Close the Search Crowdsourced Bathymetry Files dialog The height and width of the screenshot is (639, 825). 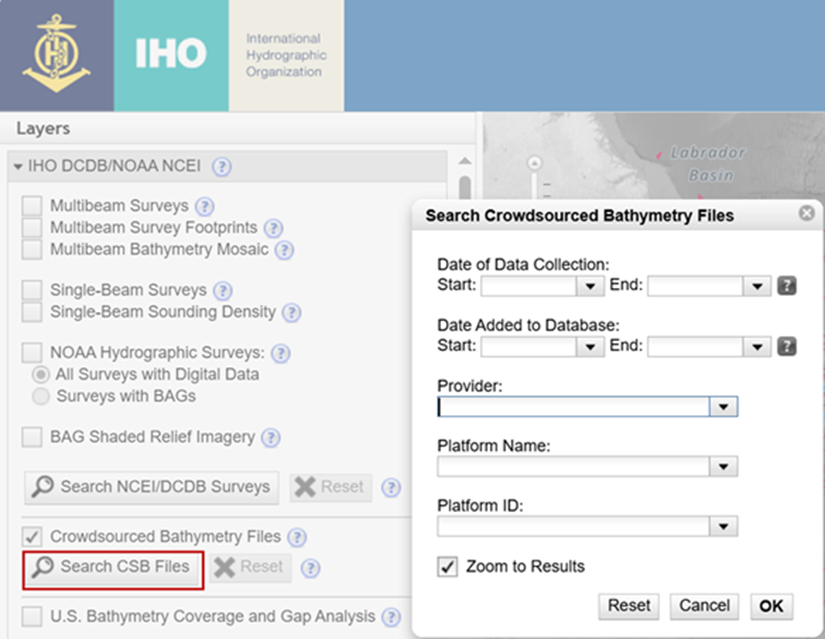pos(806,214)
